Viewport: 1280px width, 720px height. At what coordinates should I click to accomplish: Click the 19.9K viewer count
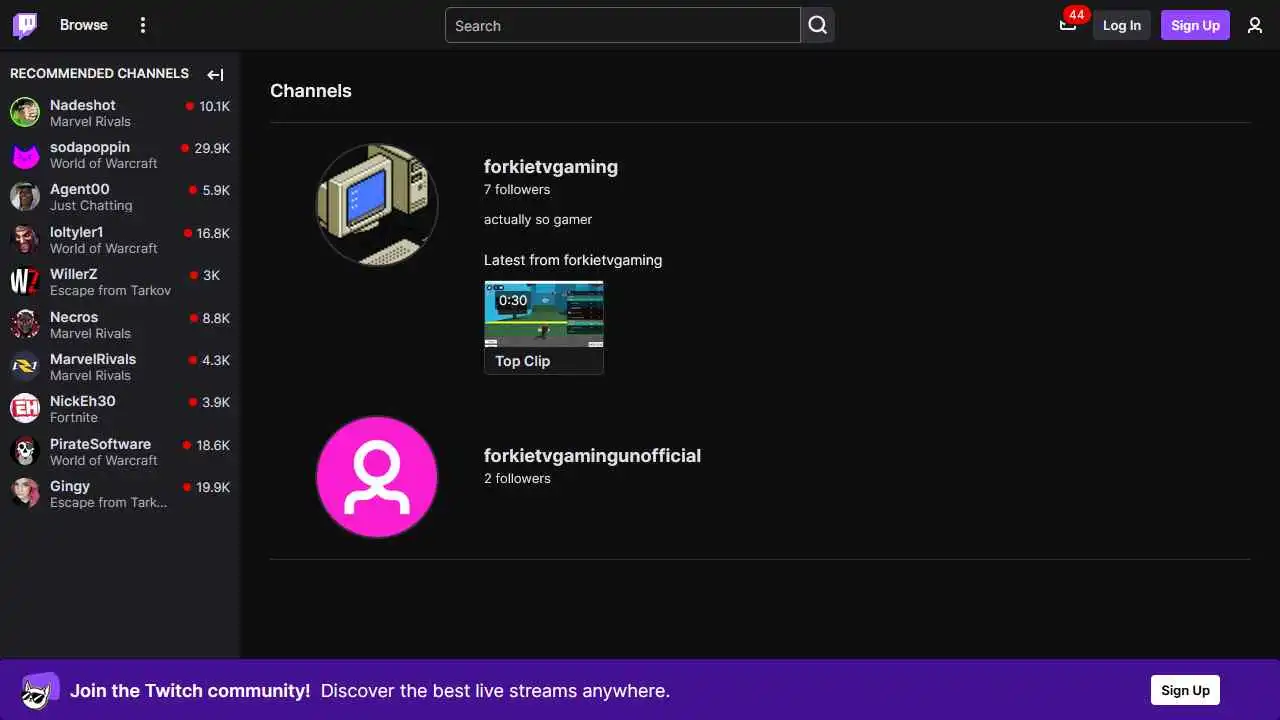[x=213, y=487]
